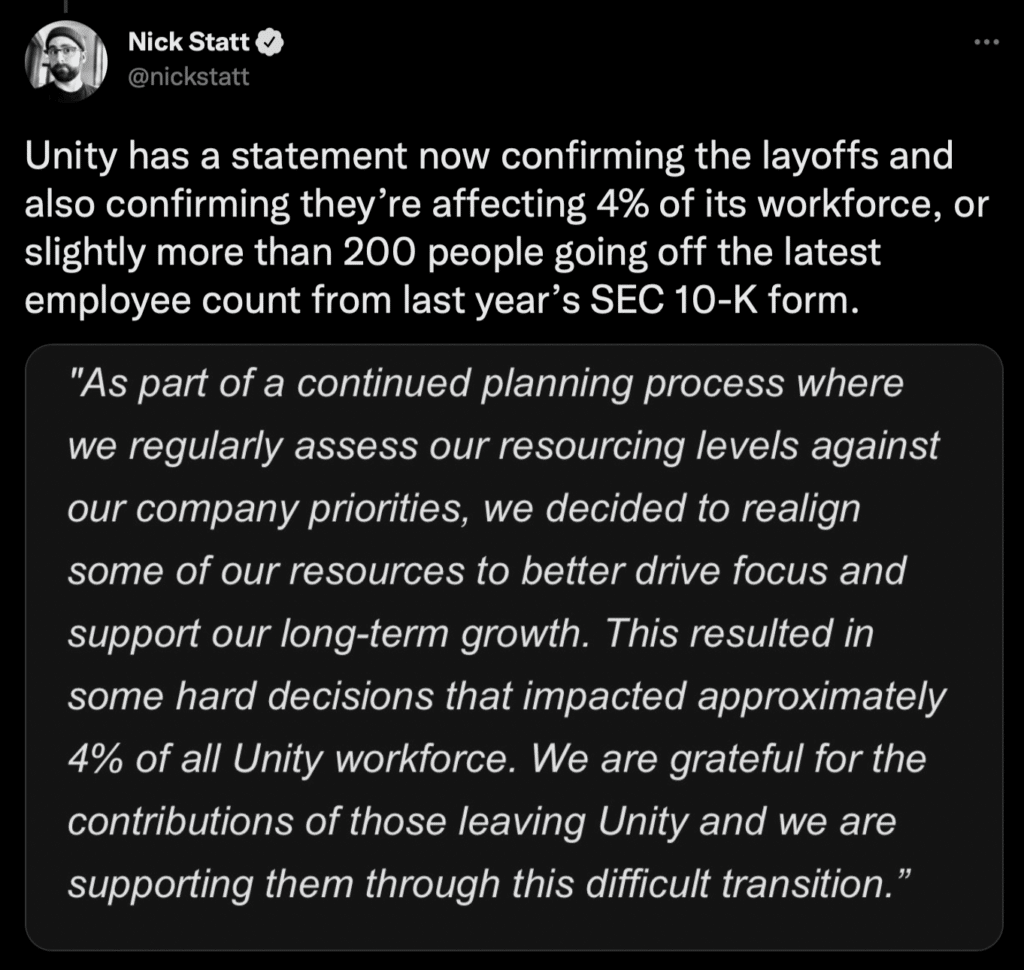Open the three-dot more options menu
The height and width of the screenshot is (970, 1024).
985,42
